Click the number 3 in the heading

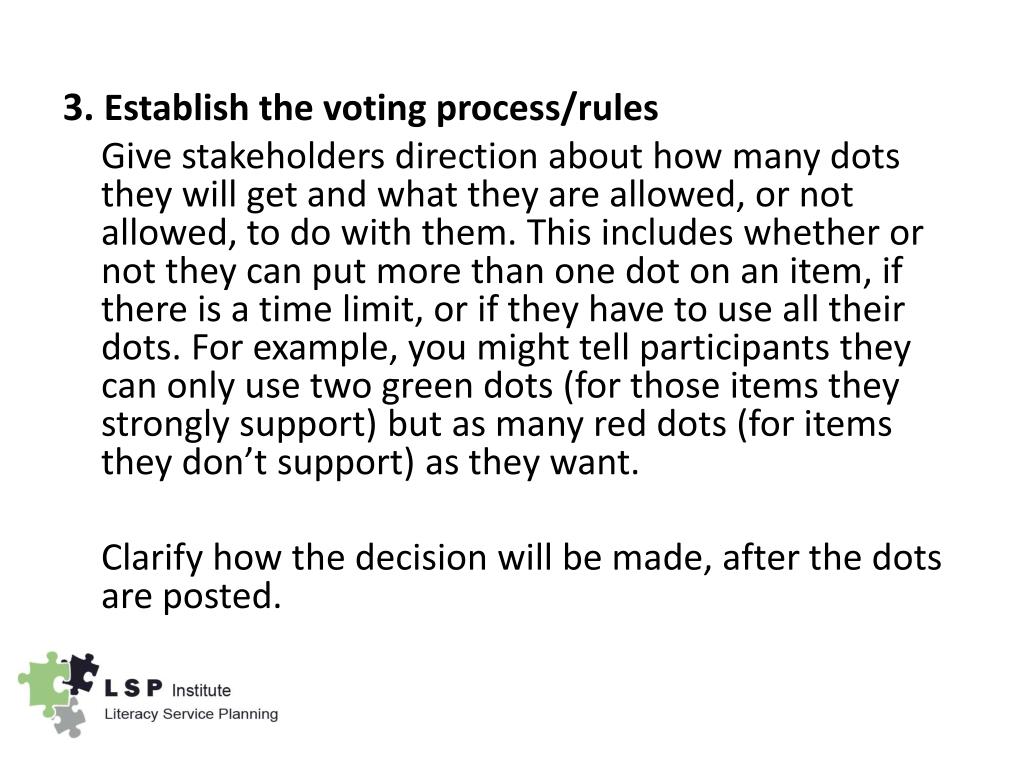(x=75, y=108)
